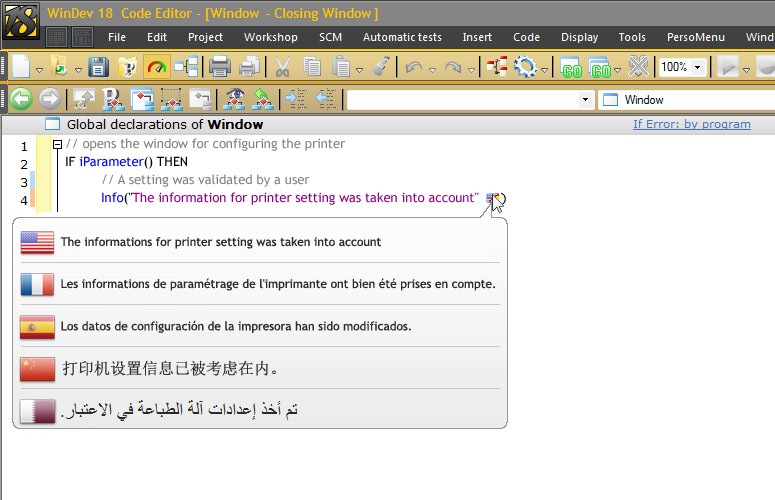This screenshot has height=500, width=775.
Task: Open the Automatic tests menu
Action: pyautogui.click(x=402, y=37)
